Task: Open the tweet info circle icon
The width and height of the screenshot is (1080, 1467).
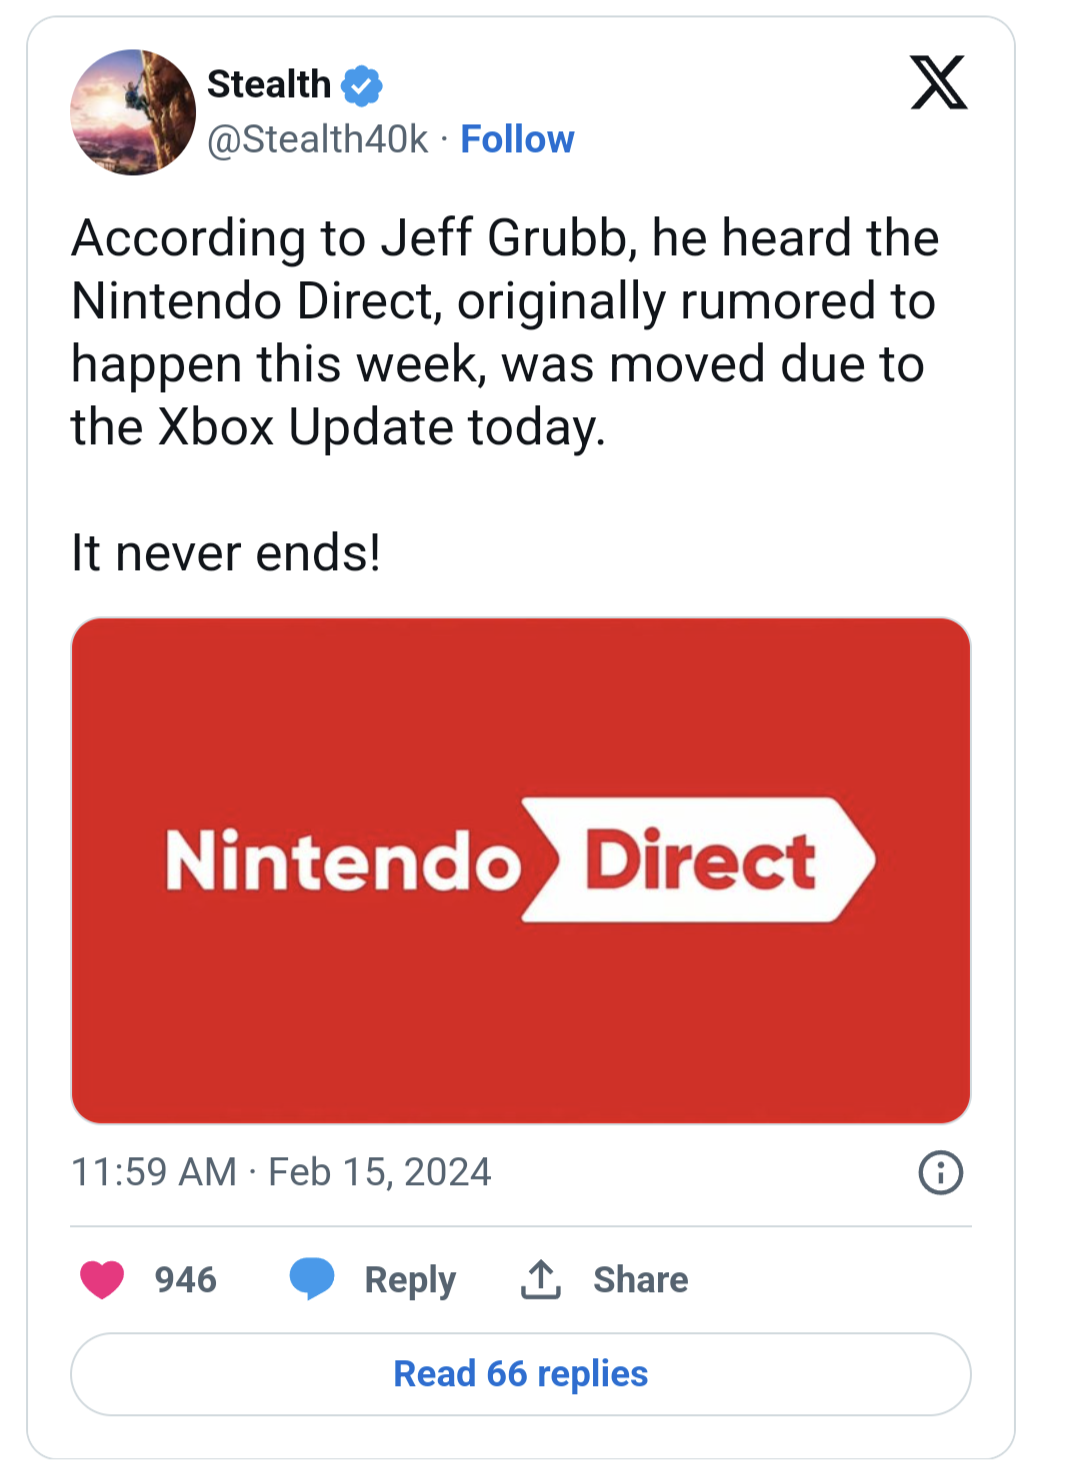Action: point(940,1172)
